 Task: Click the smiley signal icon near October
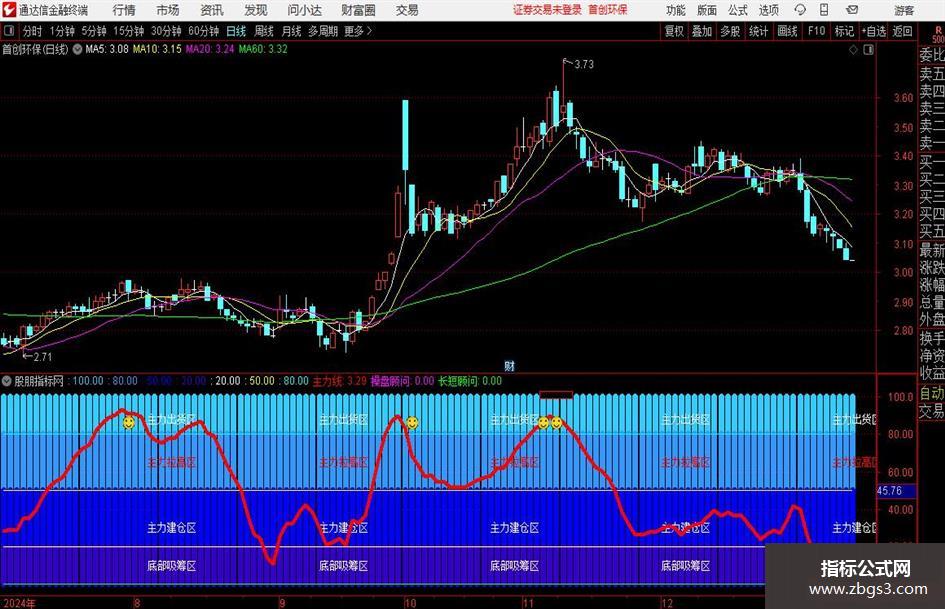point(412,423)
